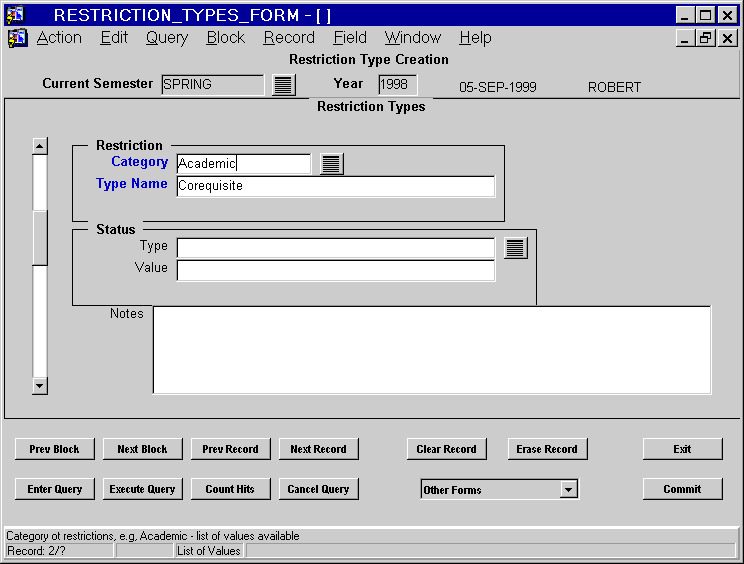This screenshot has width=744, height=564.
Task: Click the date text 05-SEP-1999
Action: (498, 87)
